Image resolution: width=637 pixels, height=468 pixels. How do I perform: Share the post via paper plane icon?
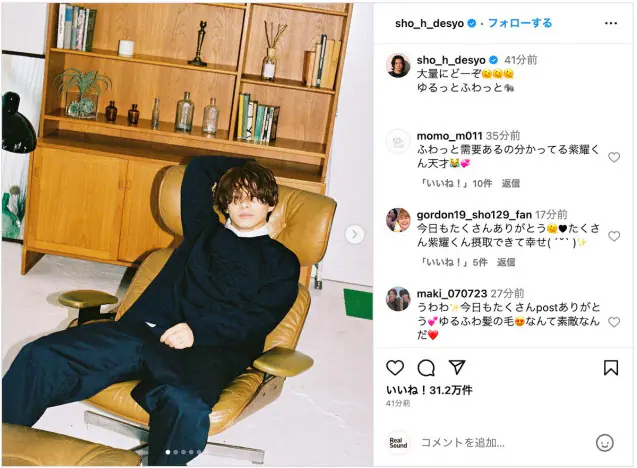click(457, 367)
